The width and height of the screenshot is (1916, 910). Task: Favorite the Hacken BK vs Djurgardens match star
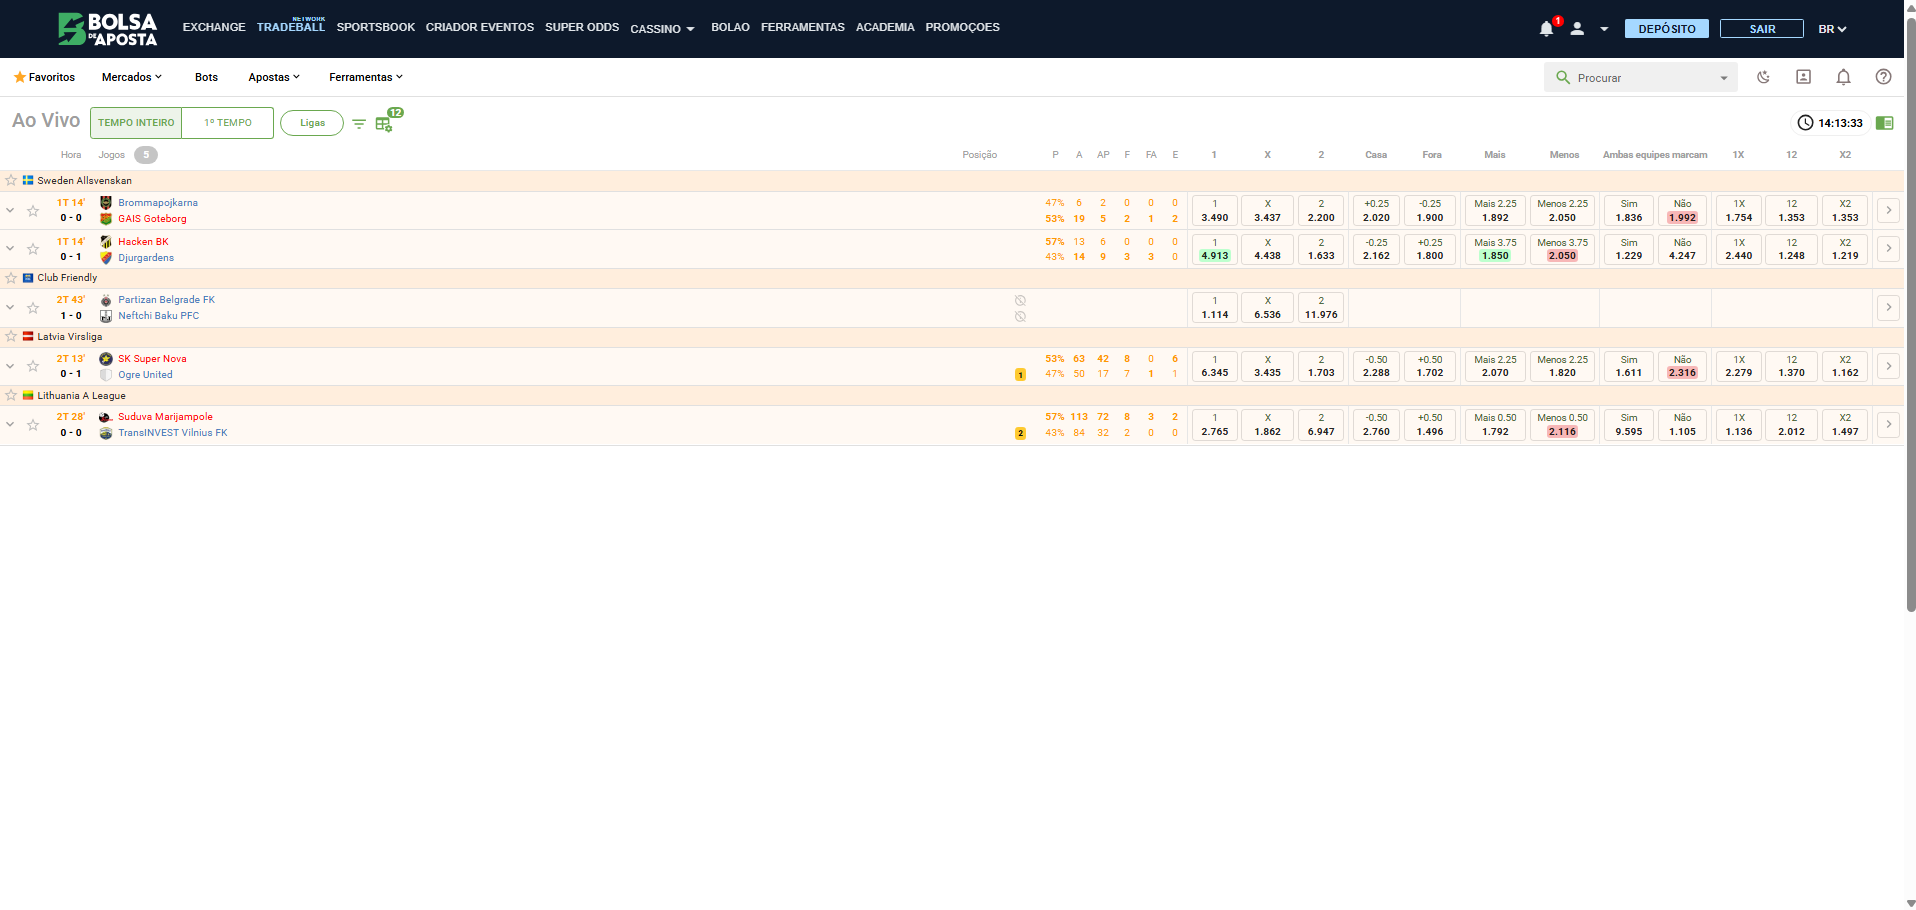coord(33,249)
